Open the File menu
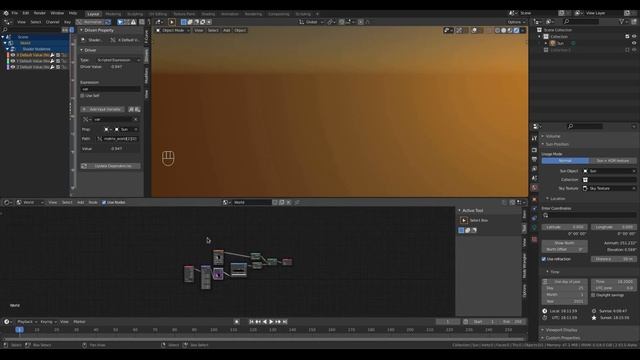This screenshot has width=640, height=360. click(x=15, y=13)
